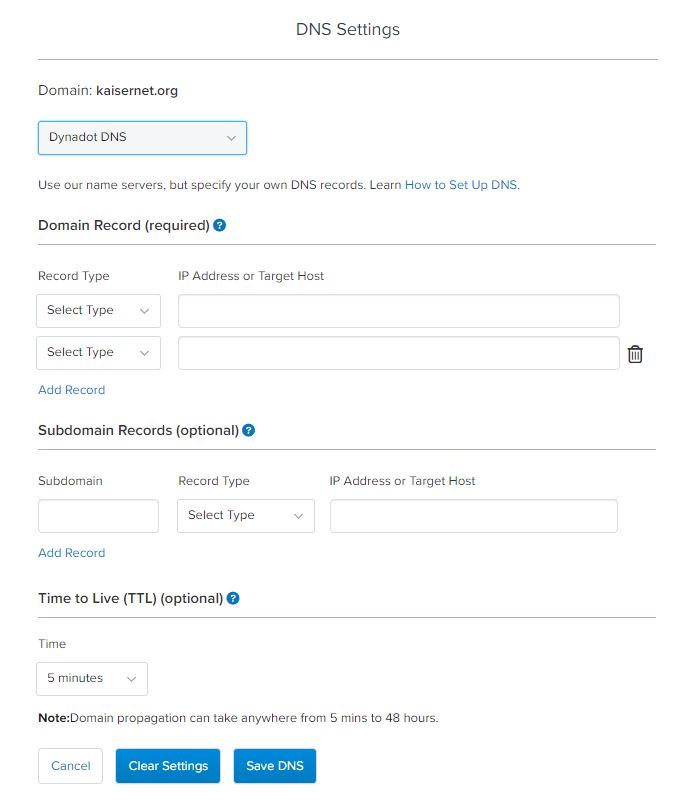Image resolution: width=696 pixels, height=802 pixels.
Task: Focus the second domain record target host field
Action: tap(398, 353)
